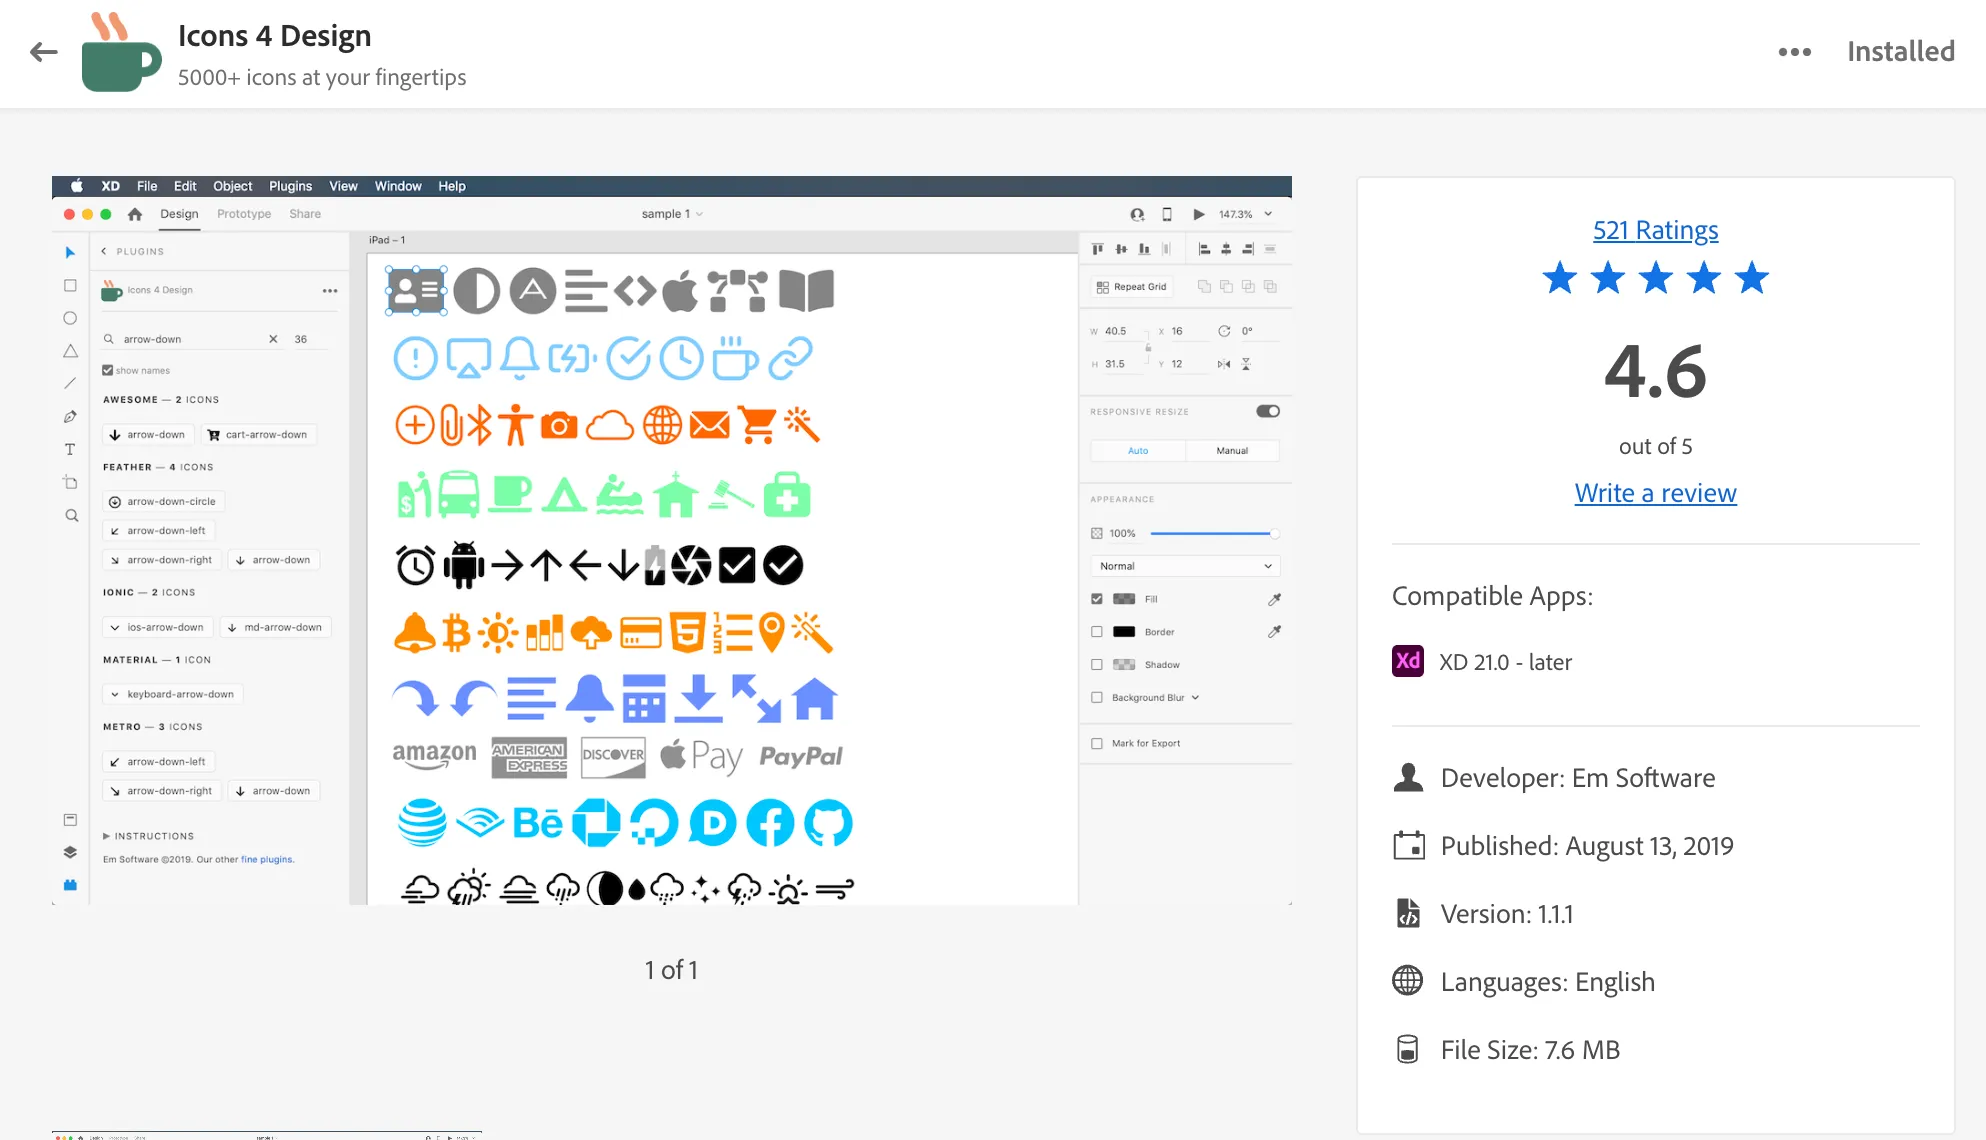Click the GitHub icon on canvas
The width and height of the screenshot is (1986, 1140).
click(x=828, y=823)
